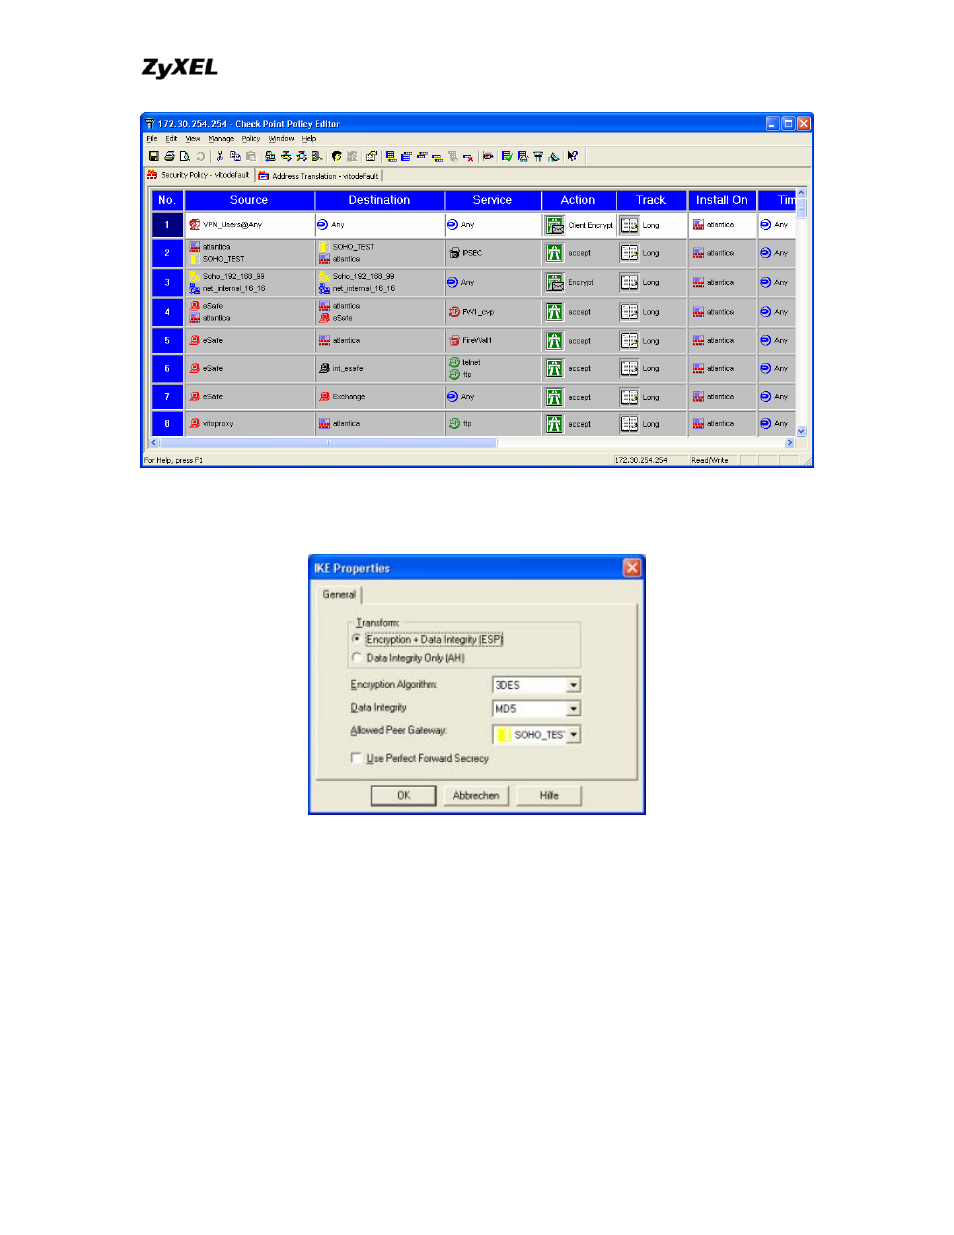The width and height of the screenshot is (954, 1235).
Task: Click the Destination column header
Action: [x=379, y=200]
